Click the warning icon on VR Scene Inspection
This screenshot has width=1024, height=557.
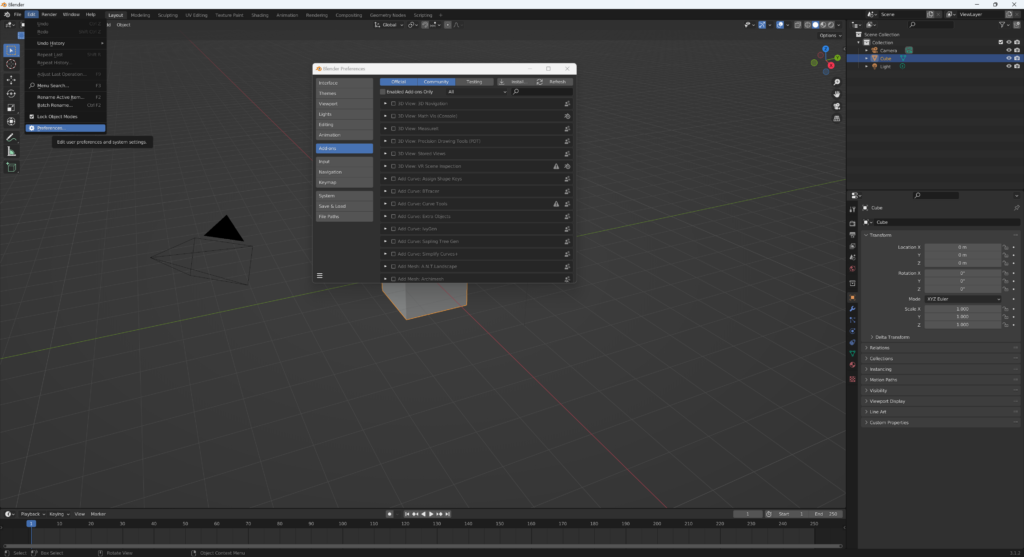click(x=556, y=167)
